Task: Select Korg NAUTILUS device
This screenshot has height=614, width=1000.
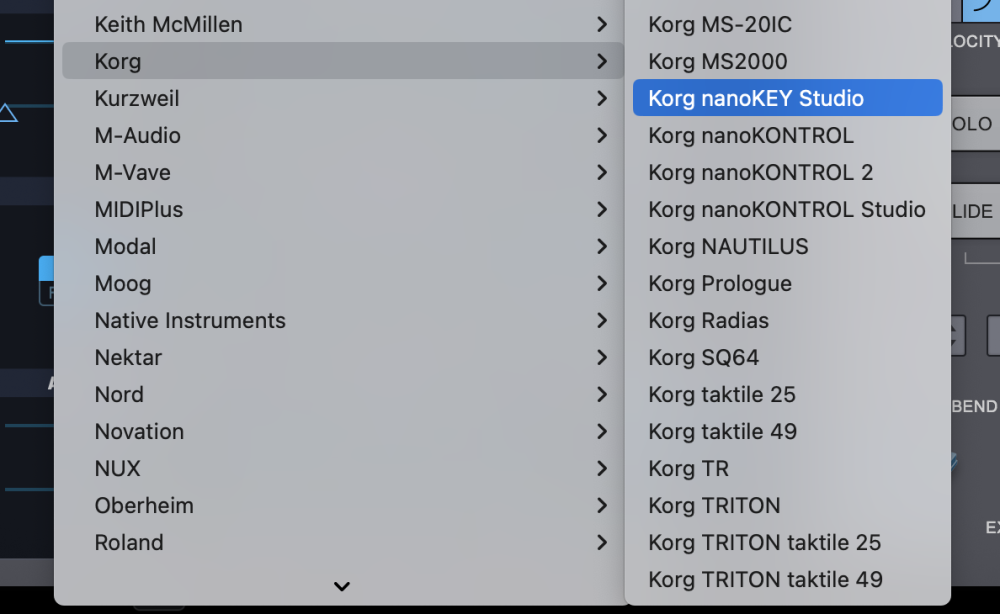Action: pyautogui.click(x=728, y=246)
